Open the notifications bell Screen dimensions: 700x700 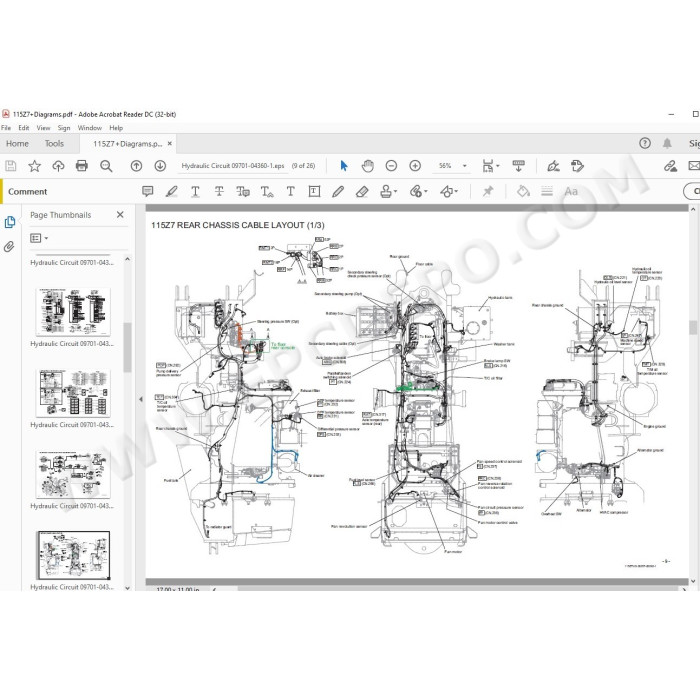point(667,143)
